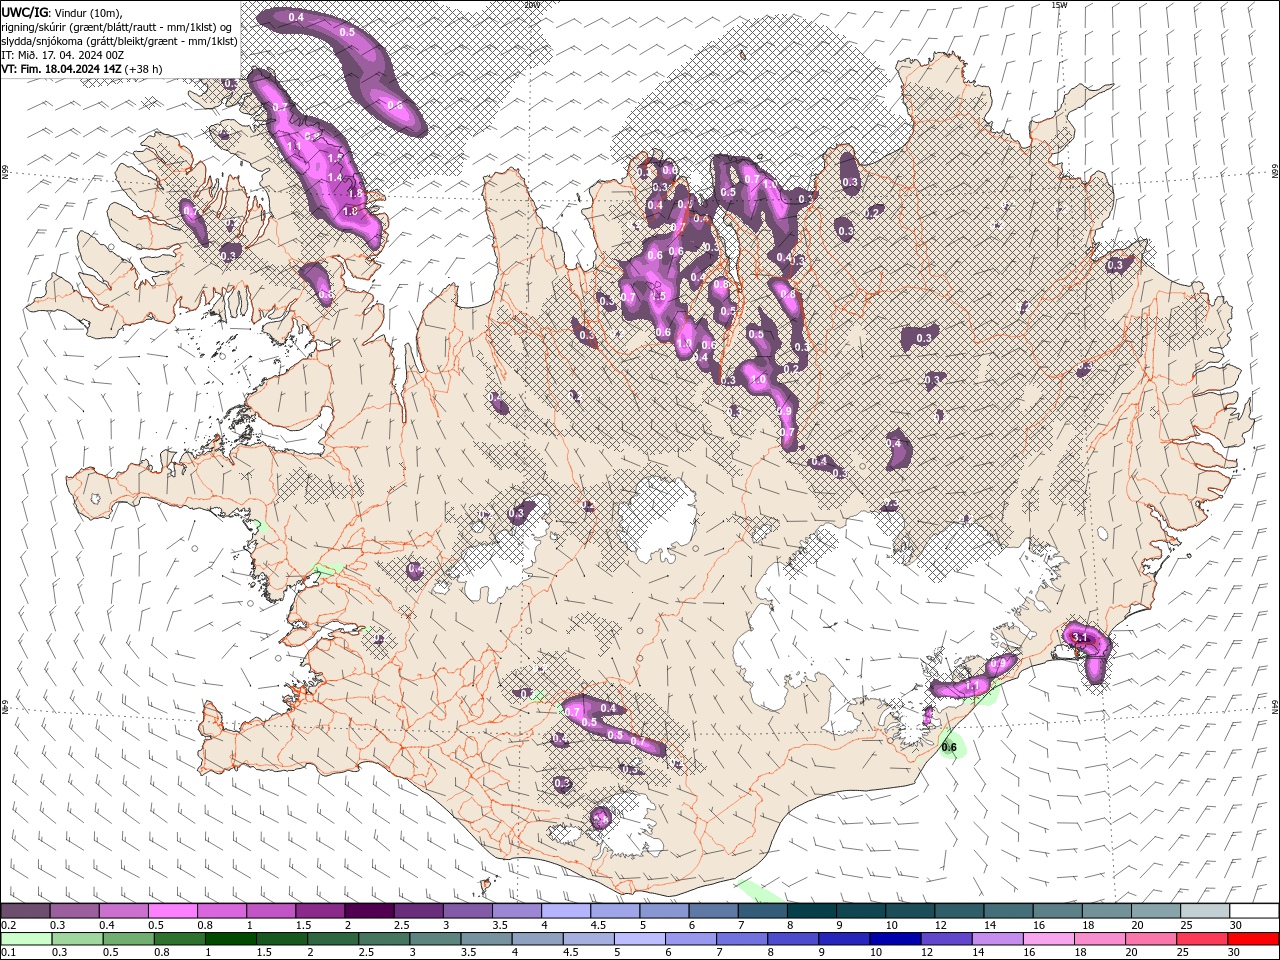The height and width of the screenshot is (960, 1280).
Task: Select the 14 violet swatch in the lower legend row
Action: click(x=998, y=939)
